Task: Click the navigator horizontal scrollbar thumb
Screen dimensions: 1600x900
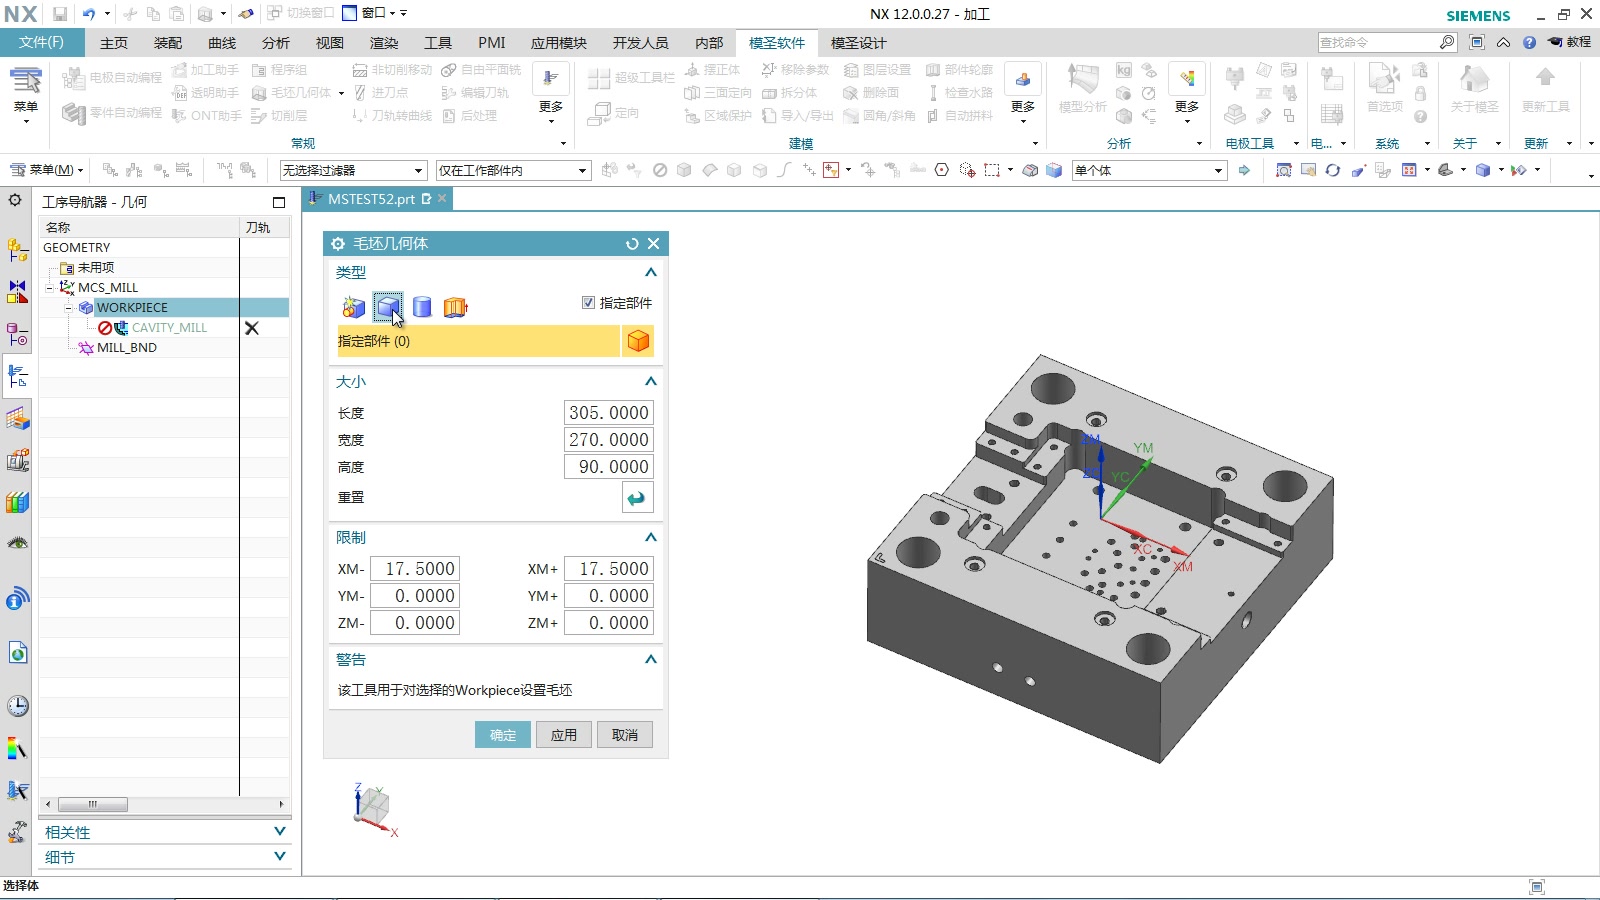Action: coord(92,804)
